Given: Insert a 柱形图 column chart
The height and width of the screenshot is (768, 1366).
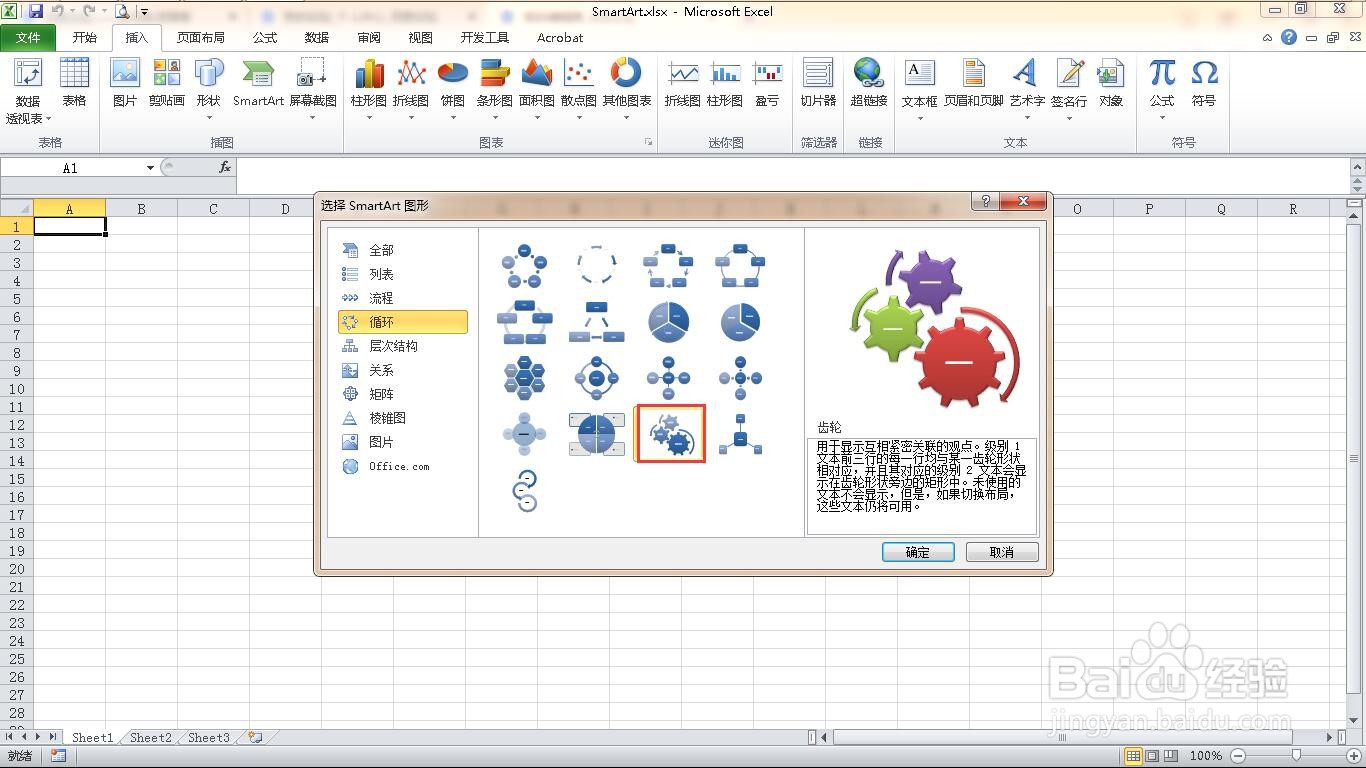Looking at the screenshot, I should (369, 90).
